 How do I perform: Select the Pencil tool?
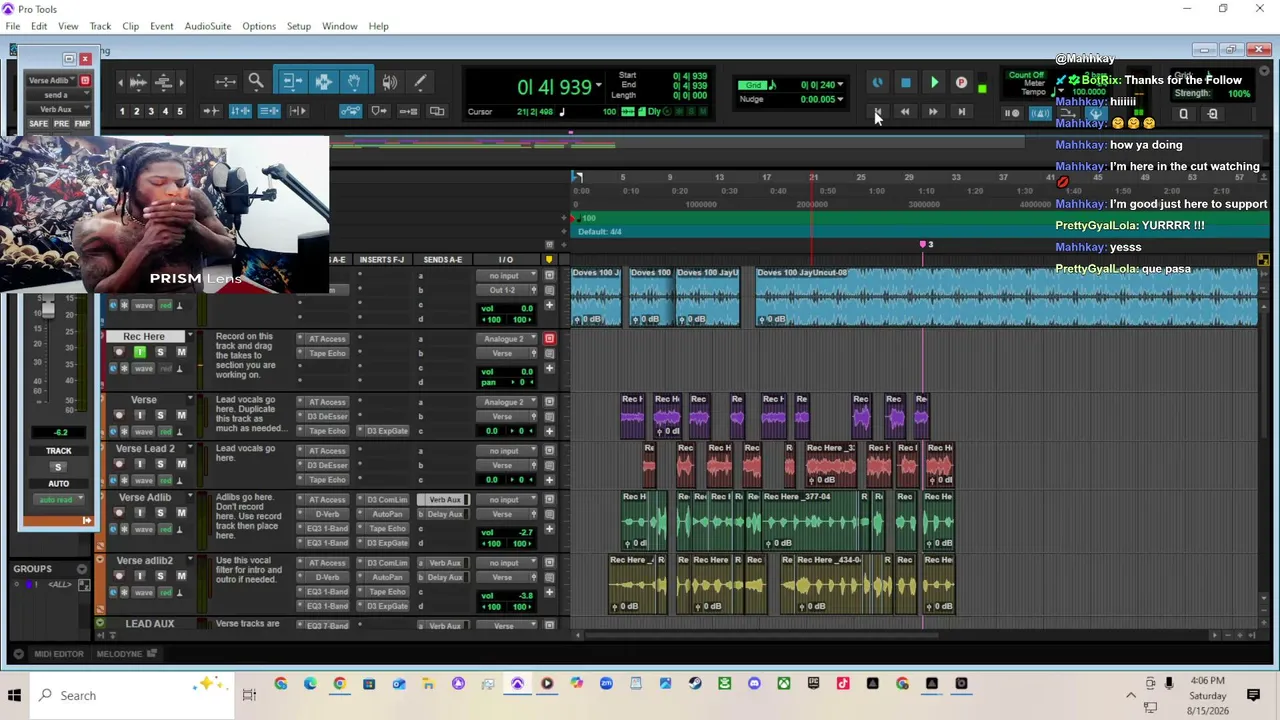coord(420,82)
